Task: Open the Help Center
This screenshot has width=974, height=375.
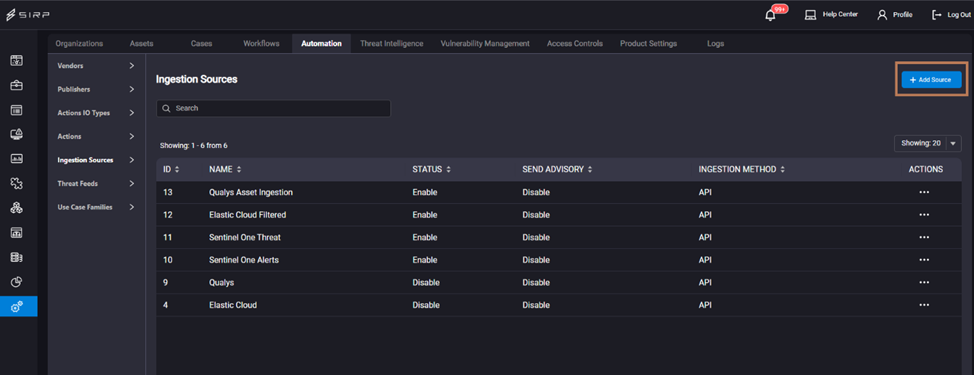Action: pyautogui.click(x=831, y=15)
